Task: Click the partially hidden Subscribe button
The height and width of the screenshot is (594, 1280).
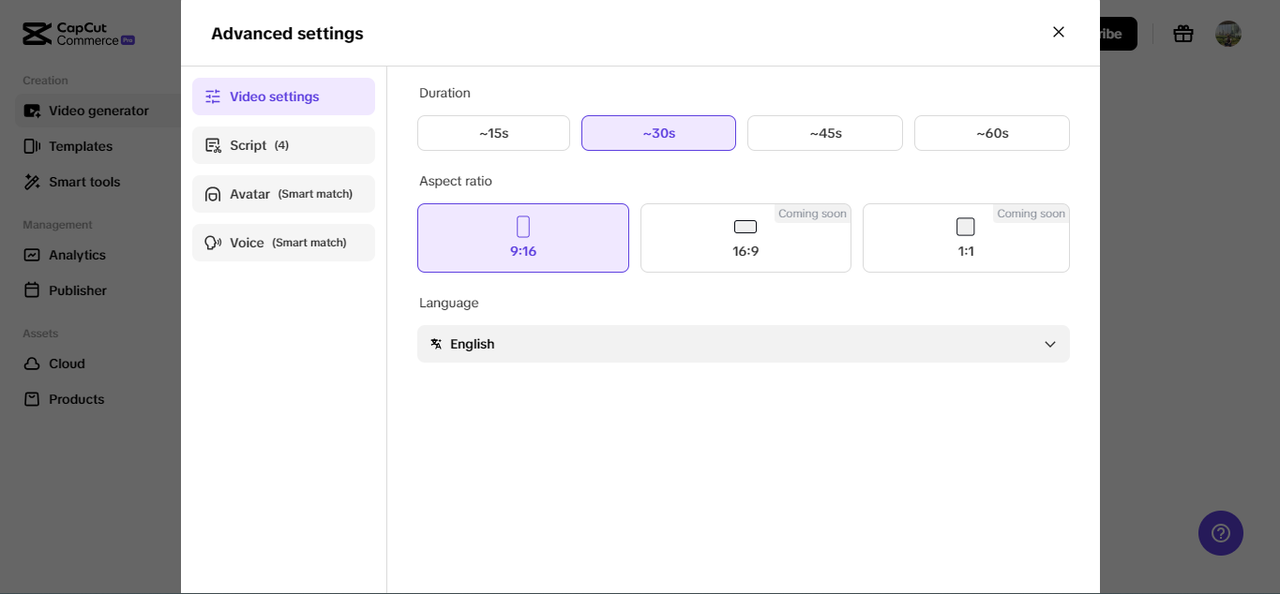Action: (1118, 34)
